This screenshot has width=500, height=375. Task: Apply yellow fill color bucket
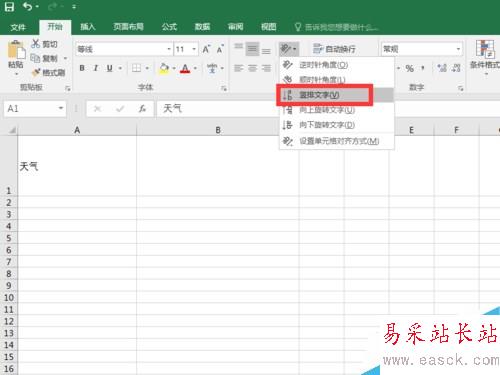[x=164, y=68]
